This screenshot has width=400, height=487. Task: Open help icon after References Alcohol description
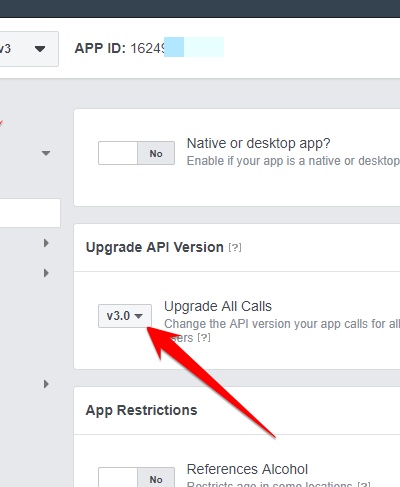point(364,484)
